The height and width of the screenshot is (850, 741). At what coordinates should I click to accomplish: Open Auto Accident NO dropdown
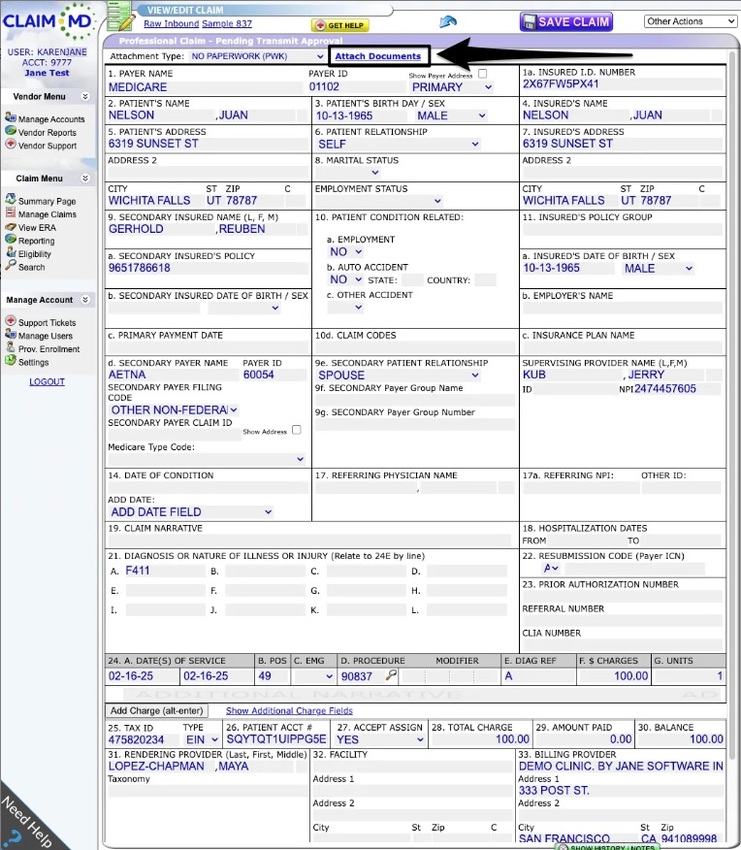(346, 280)
